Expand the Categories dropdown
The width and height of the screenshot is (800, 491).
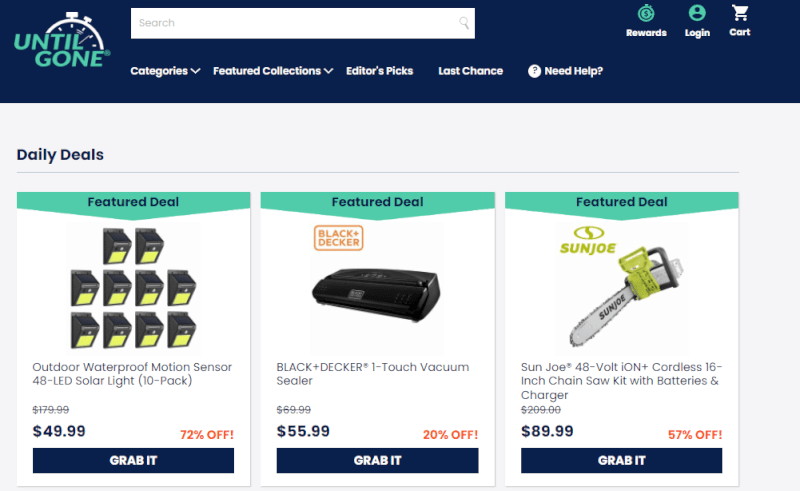[165, 71]
